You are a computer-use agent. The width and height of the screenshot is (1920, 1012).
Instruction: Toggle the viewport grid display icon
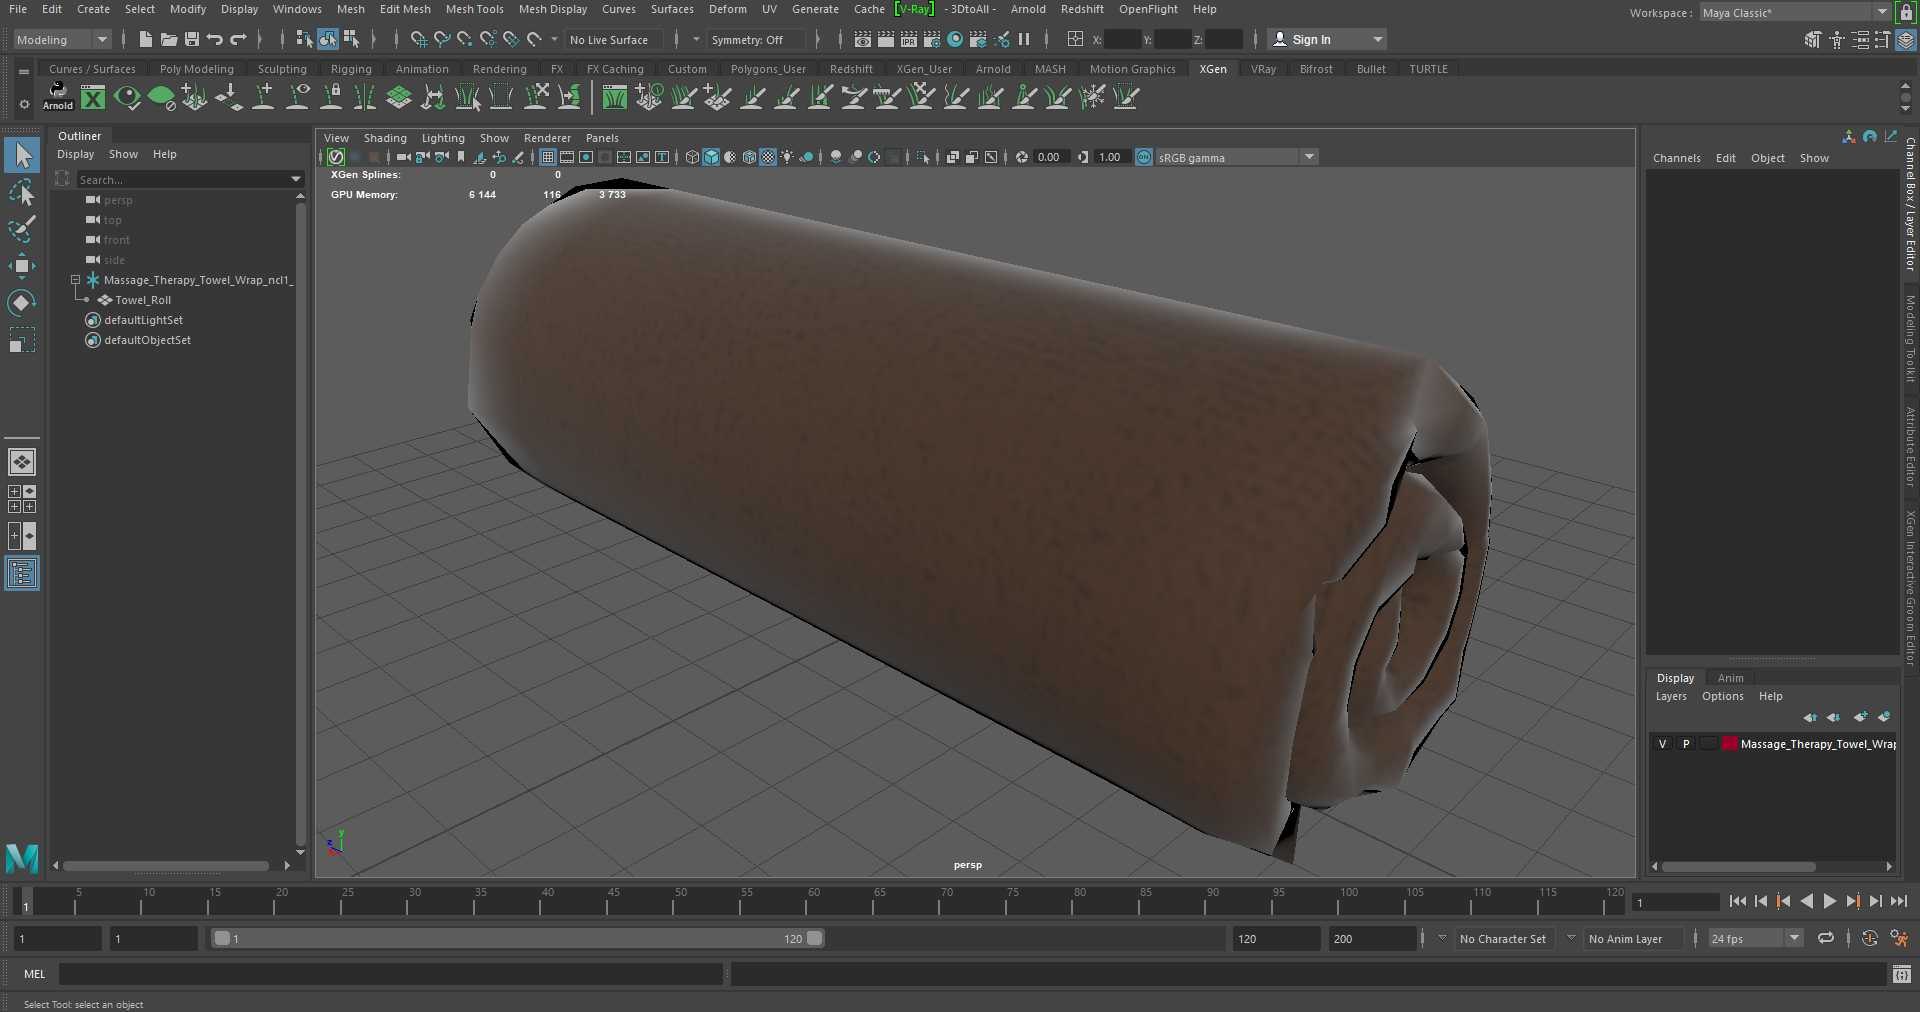(548, 157)
